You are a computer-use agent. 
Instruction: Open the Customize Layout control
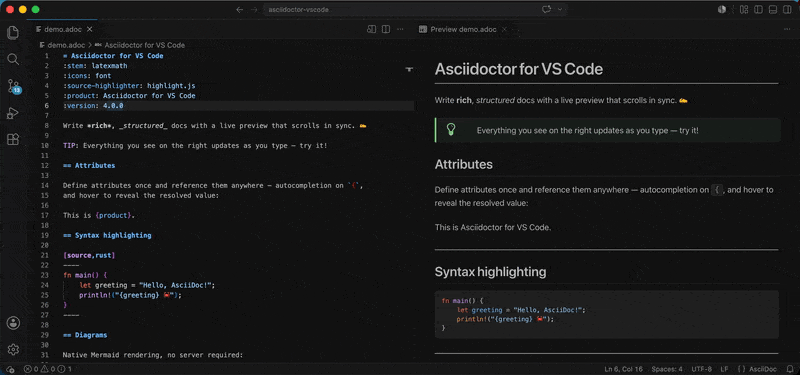point(744,10)
